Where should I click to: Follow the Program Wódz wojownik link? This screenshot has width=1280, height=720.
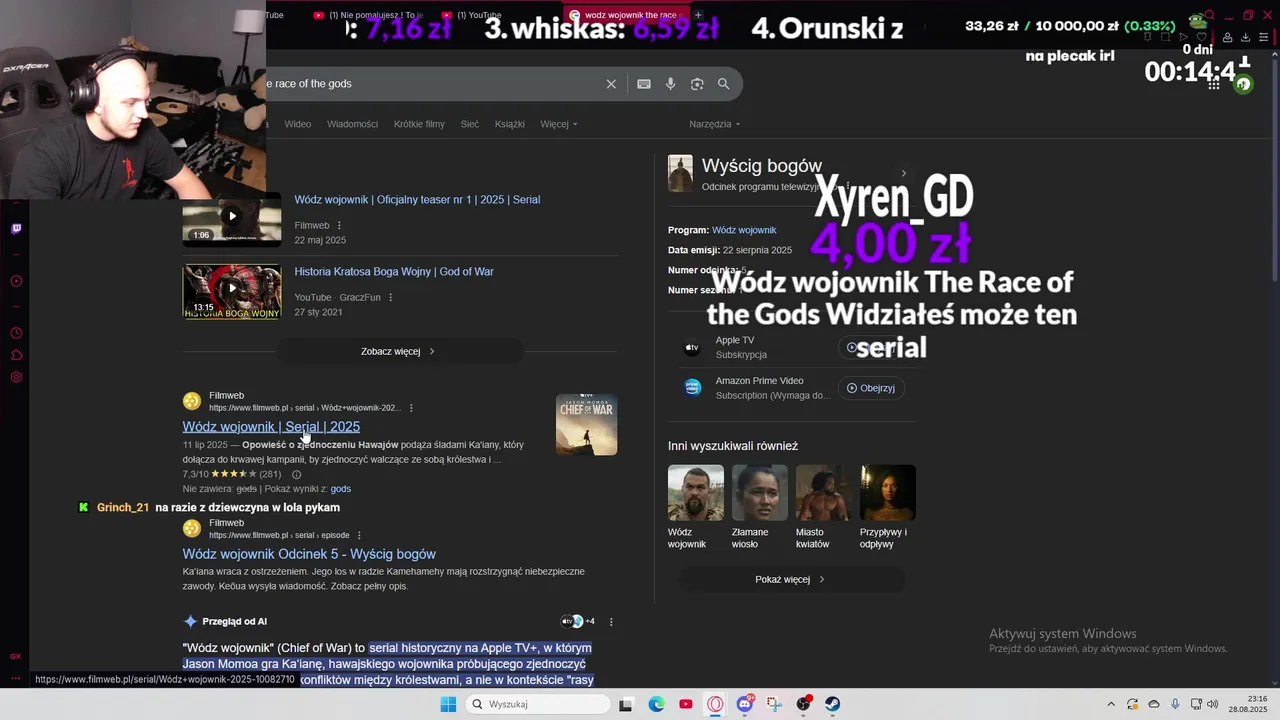point(744,230)
